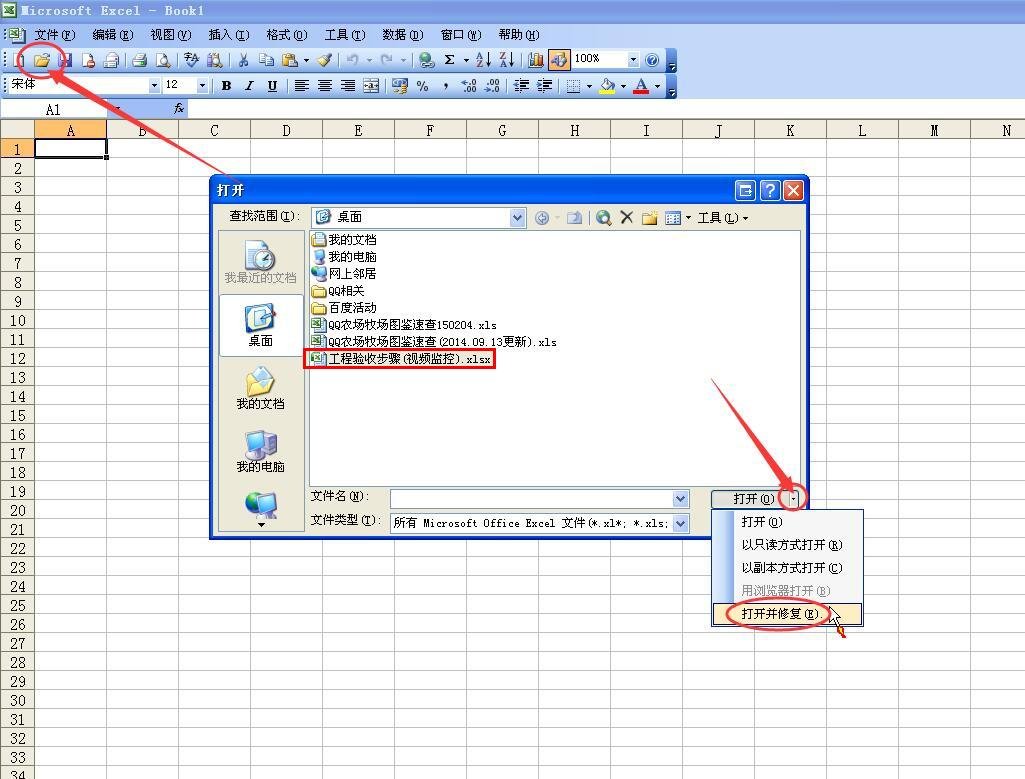Expand the 文件类型 file type dropdown

(x=680, y=523)
